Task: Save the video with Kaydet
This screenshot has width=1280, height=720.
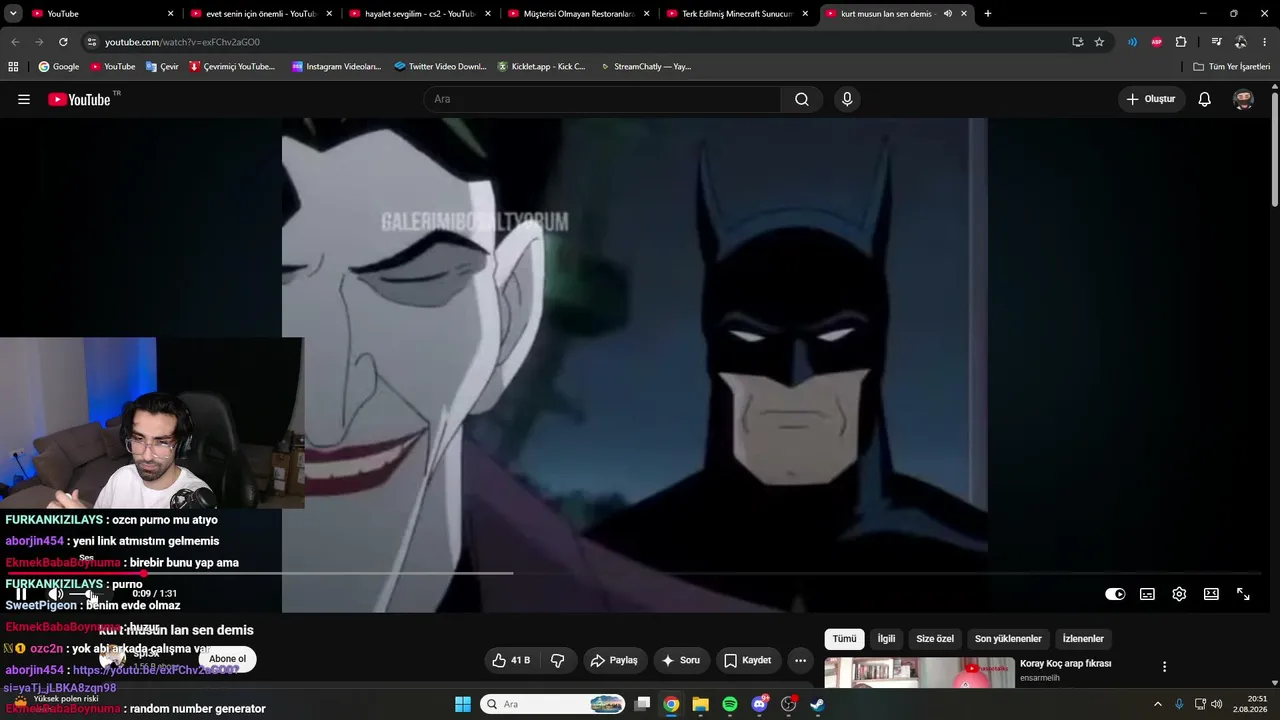Action: pyautogui.click(x=747, y=660)
